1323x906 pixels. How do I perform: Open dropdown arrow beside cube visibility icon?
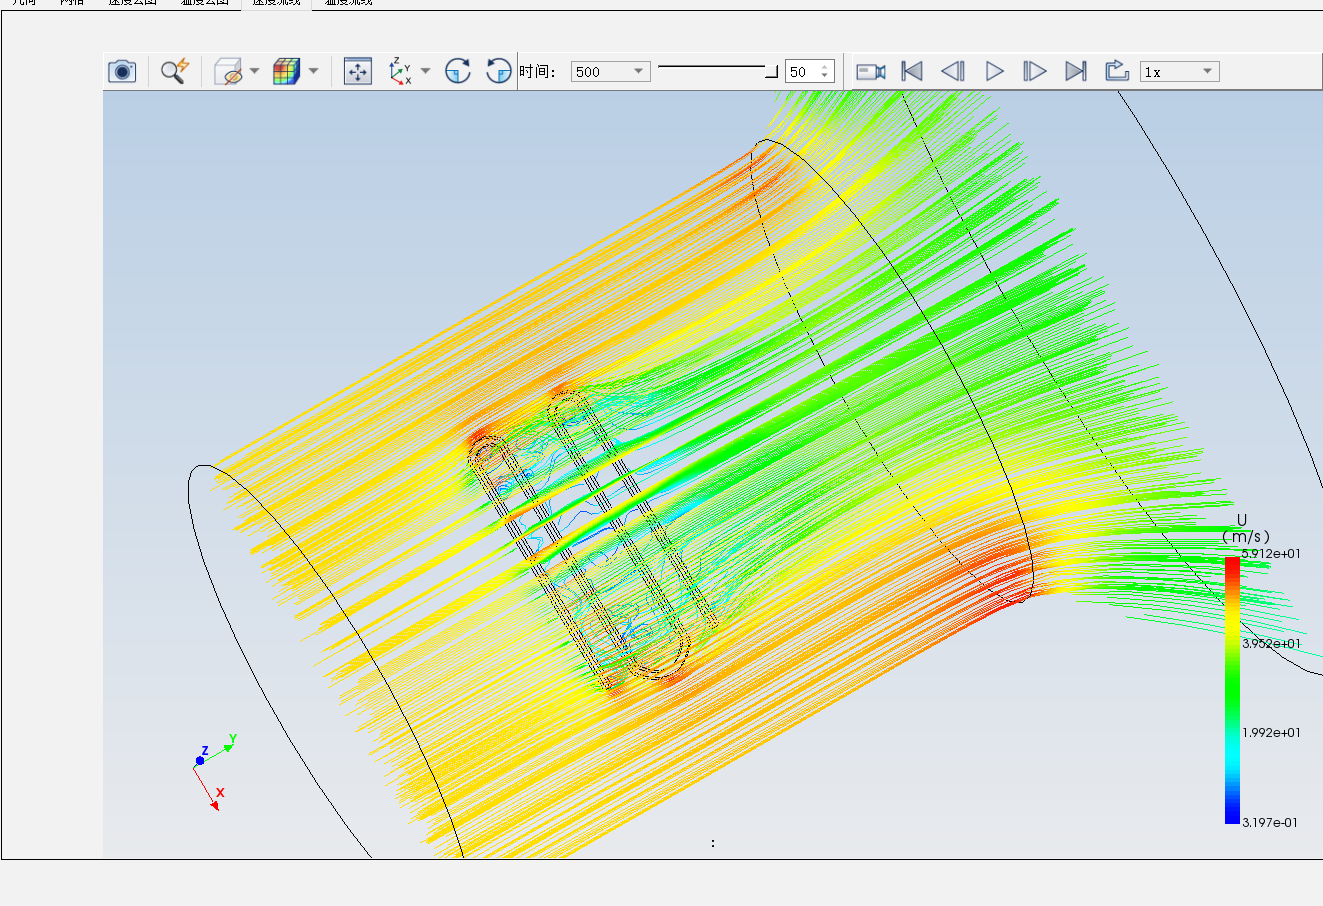tap(254, 71)
